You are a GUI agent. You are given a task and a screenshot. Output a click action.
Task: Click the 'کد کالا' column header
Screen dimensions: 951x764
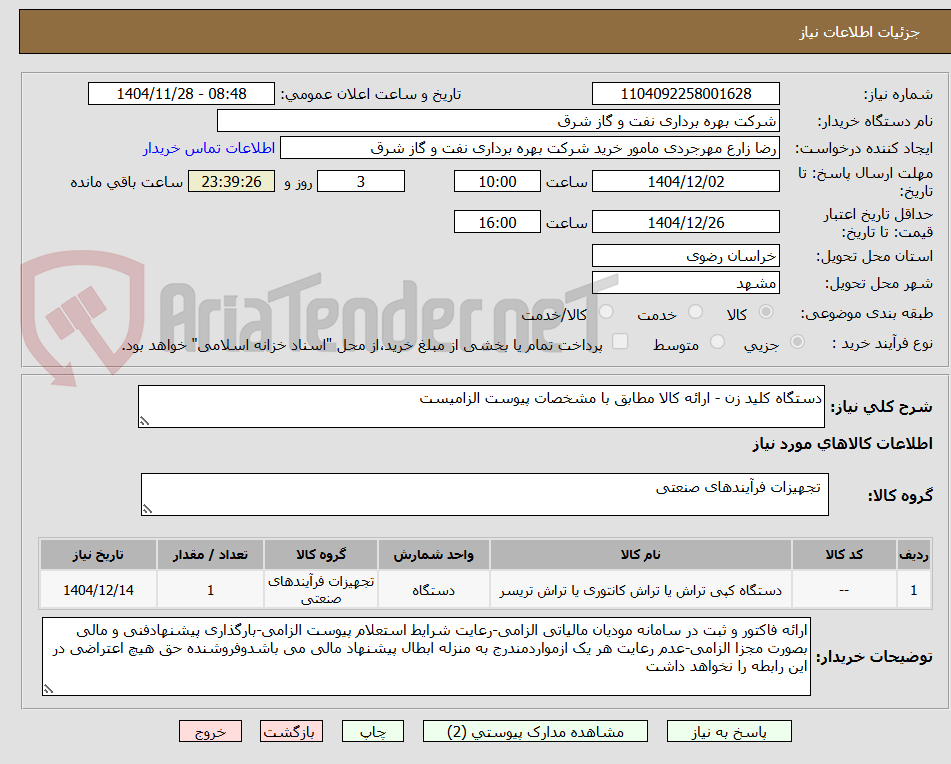844,555
